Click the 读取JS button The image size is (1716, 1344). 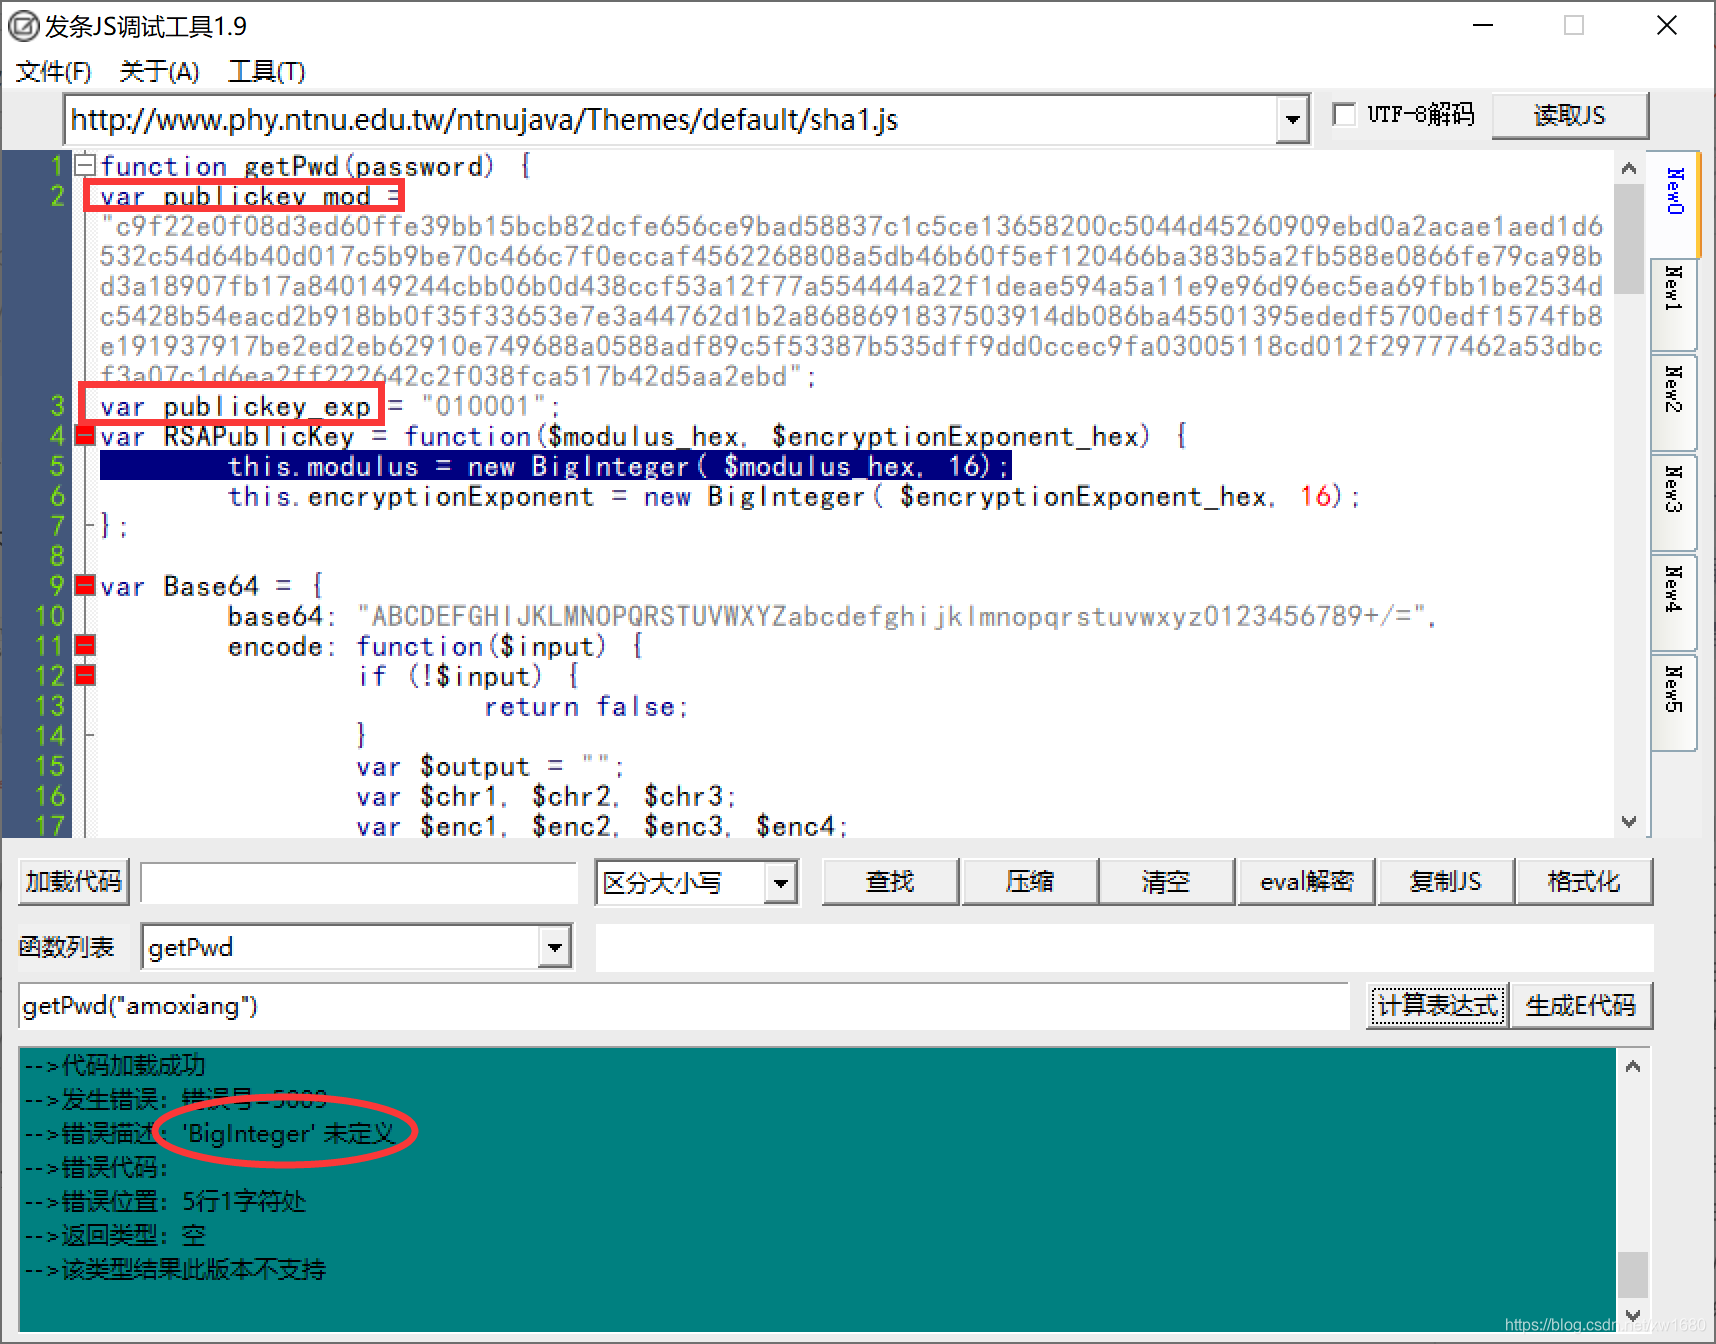coord(1570,116)
